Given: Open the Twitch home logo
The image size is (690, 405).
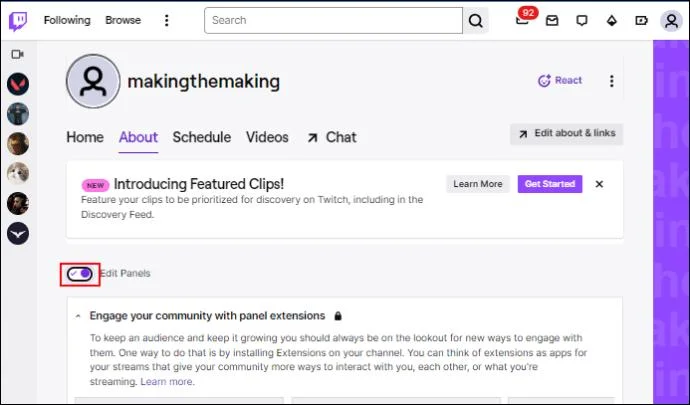Looking at the screenshot, I should (18, 21).
